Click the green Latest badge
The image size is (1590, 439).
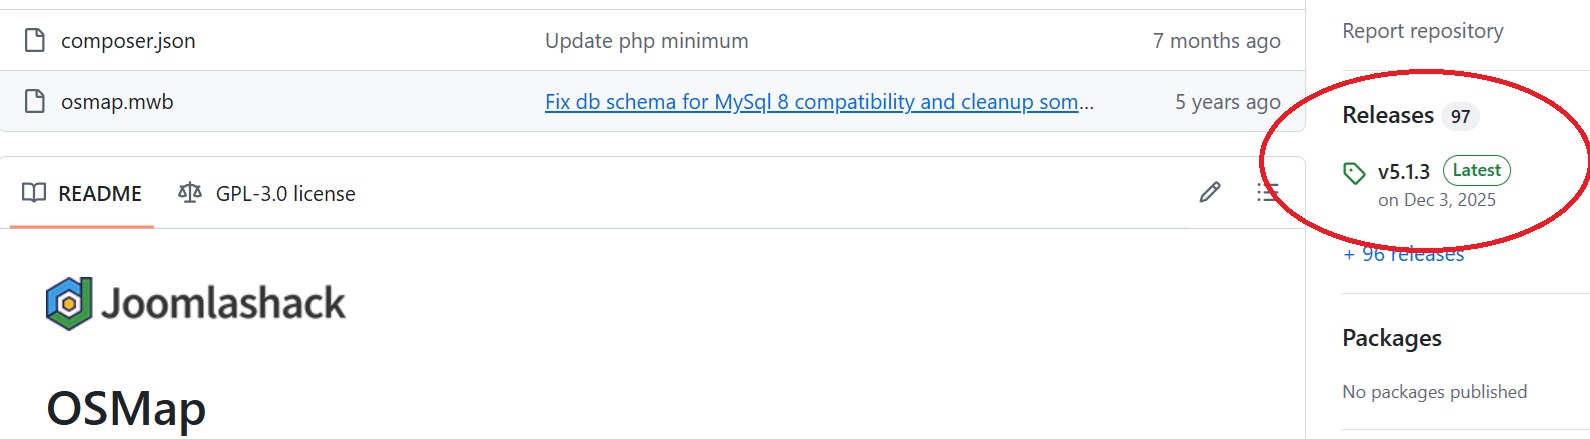(x=1476, y=171)
